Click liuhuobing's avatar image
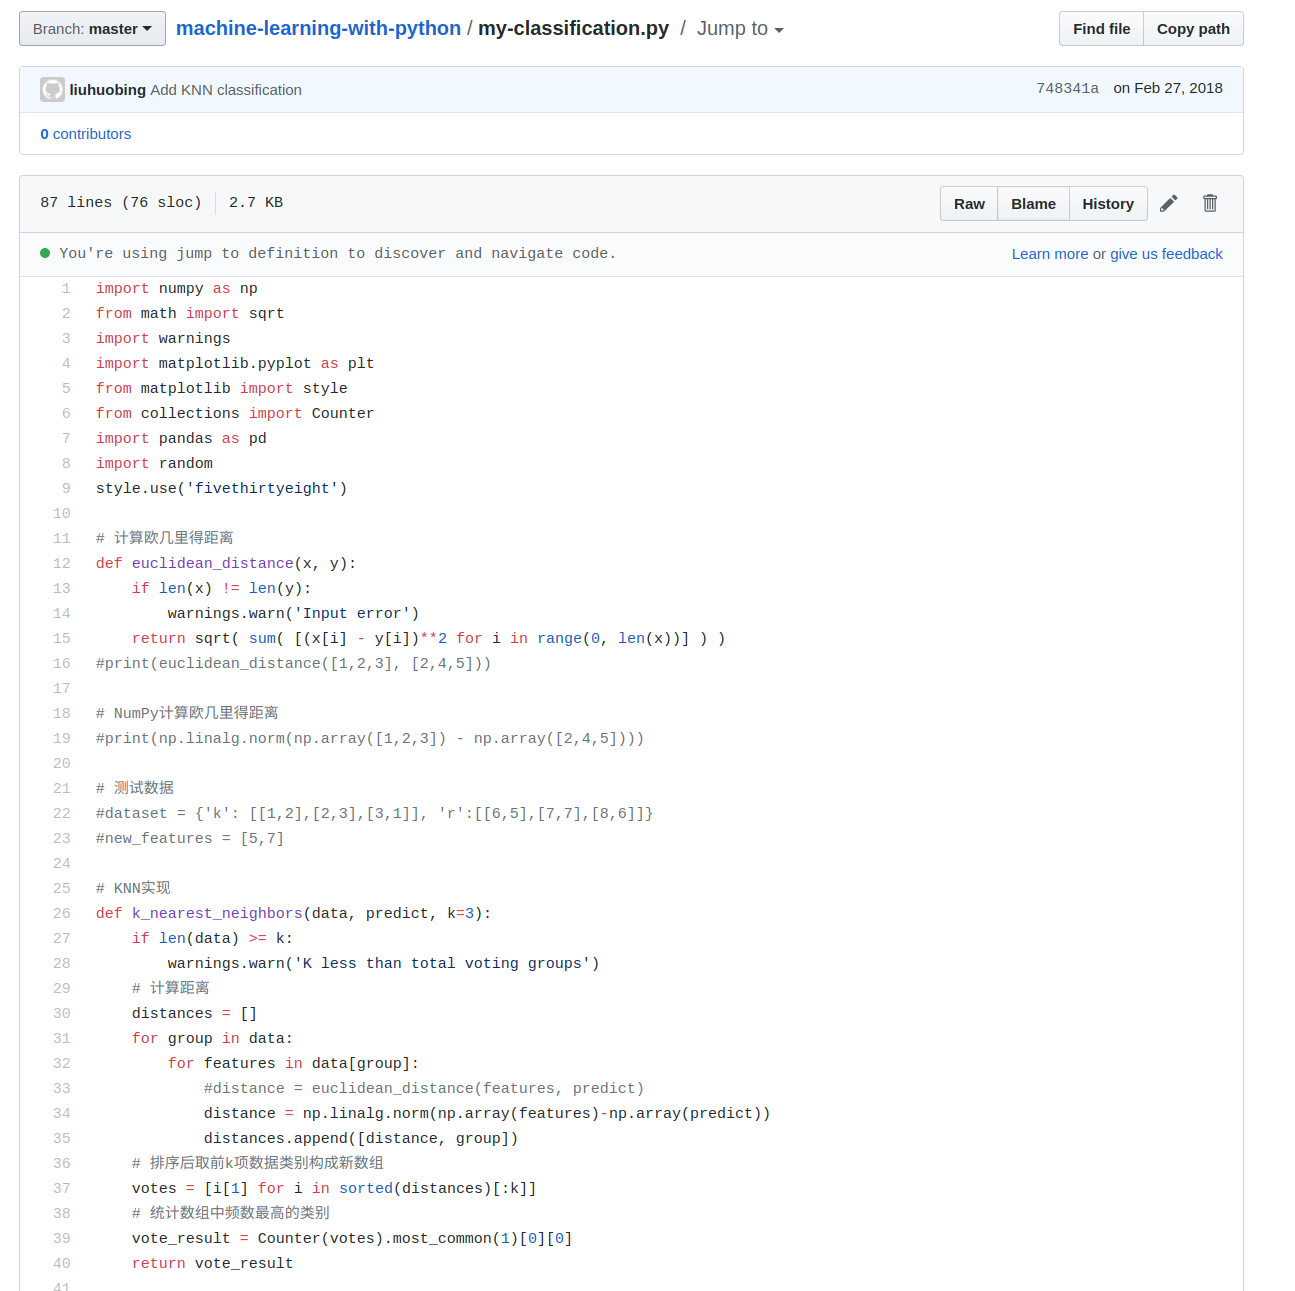Viewport: 1295px width, 1291px height. click(52, 90)
